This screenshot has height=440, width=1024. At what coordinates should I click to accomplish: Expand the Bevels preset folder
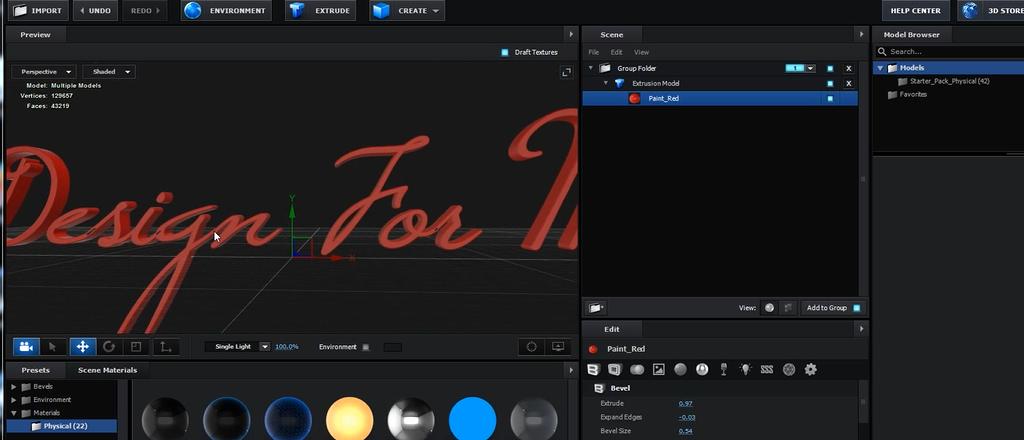coord(14,386)
